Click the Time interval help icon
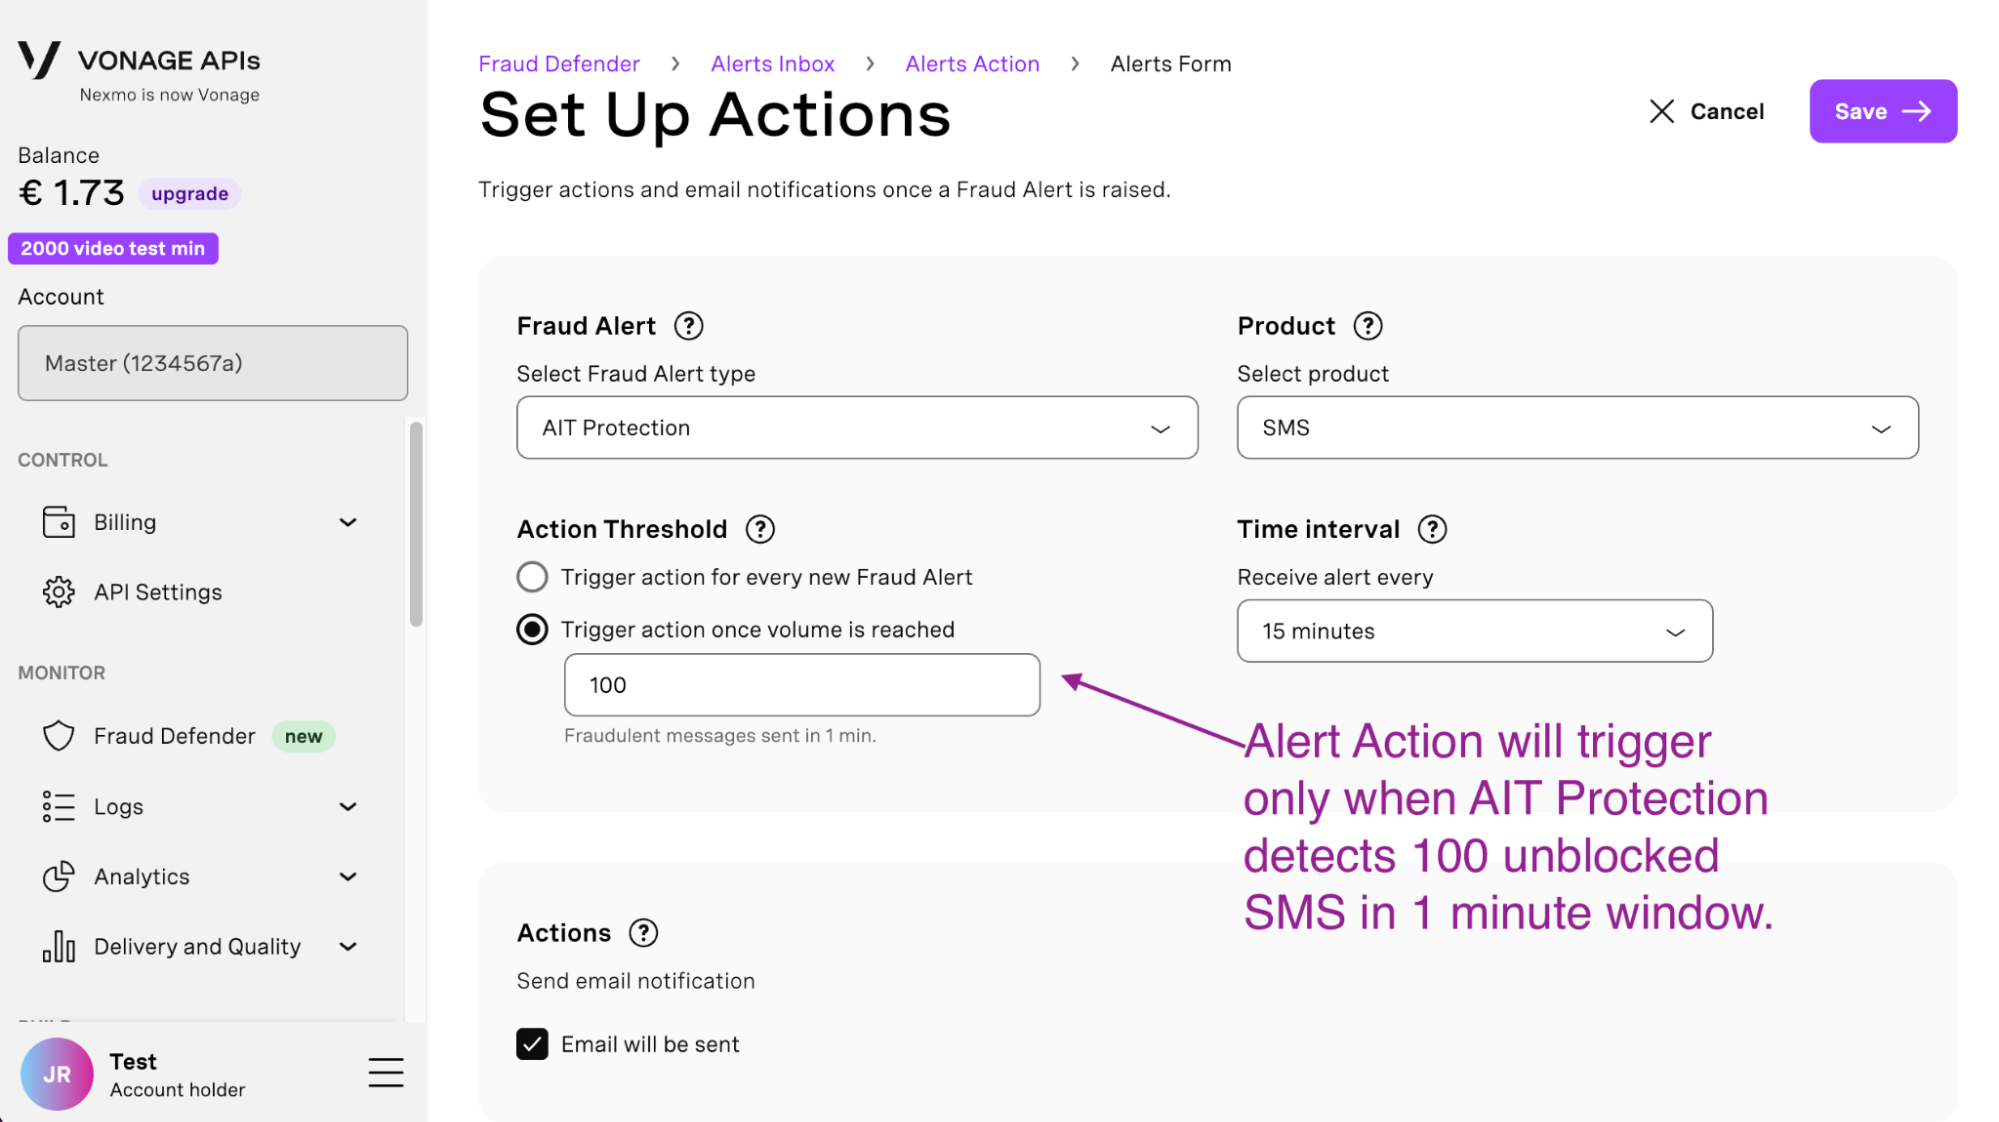This screenshot has width=1999, height=1122. (x=1432, y=529)
